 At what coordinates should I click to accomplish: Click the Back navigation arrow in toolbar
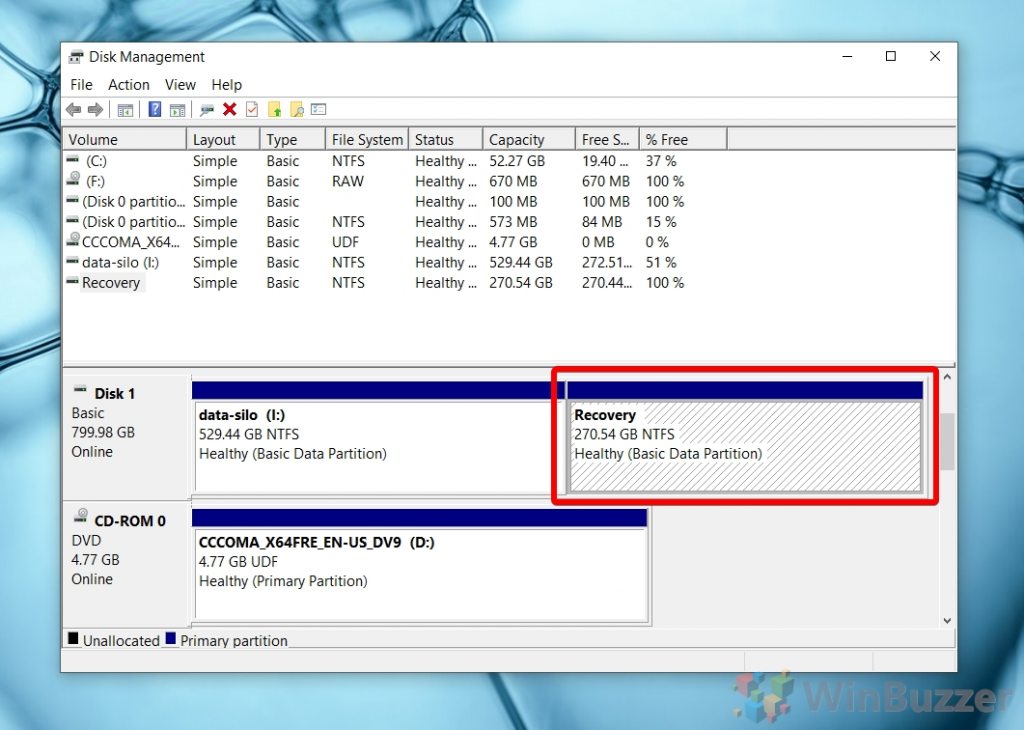click(74, 109)
